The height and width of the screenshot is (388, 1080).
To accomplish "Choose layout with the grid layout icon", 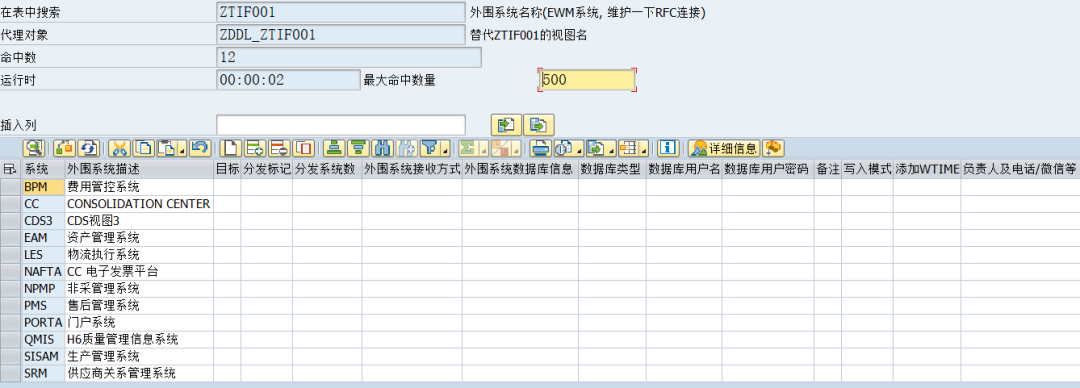I will (x=627, y=148).
